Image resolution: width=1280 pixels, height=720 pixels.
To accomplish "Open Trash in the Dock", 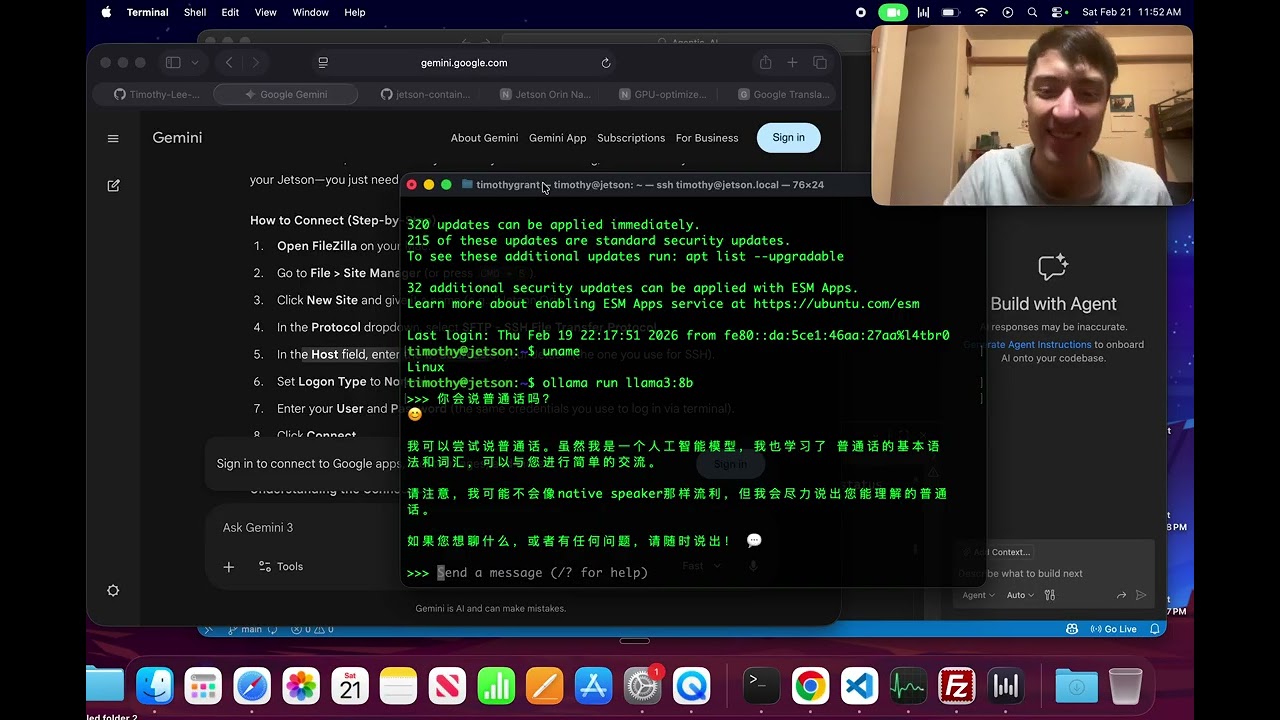I will pos(1125,686).
